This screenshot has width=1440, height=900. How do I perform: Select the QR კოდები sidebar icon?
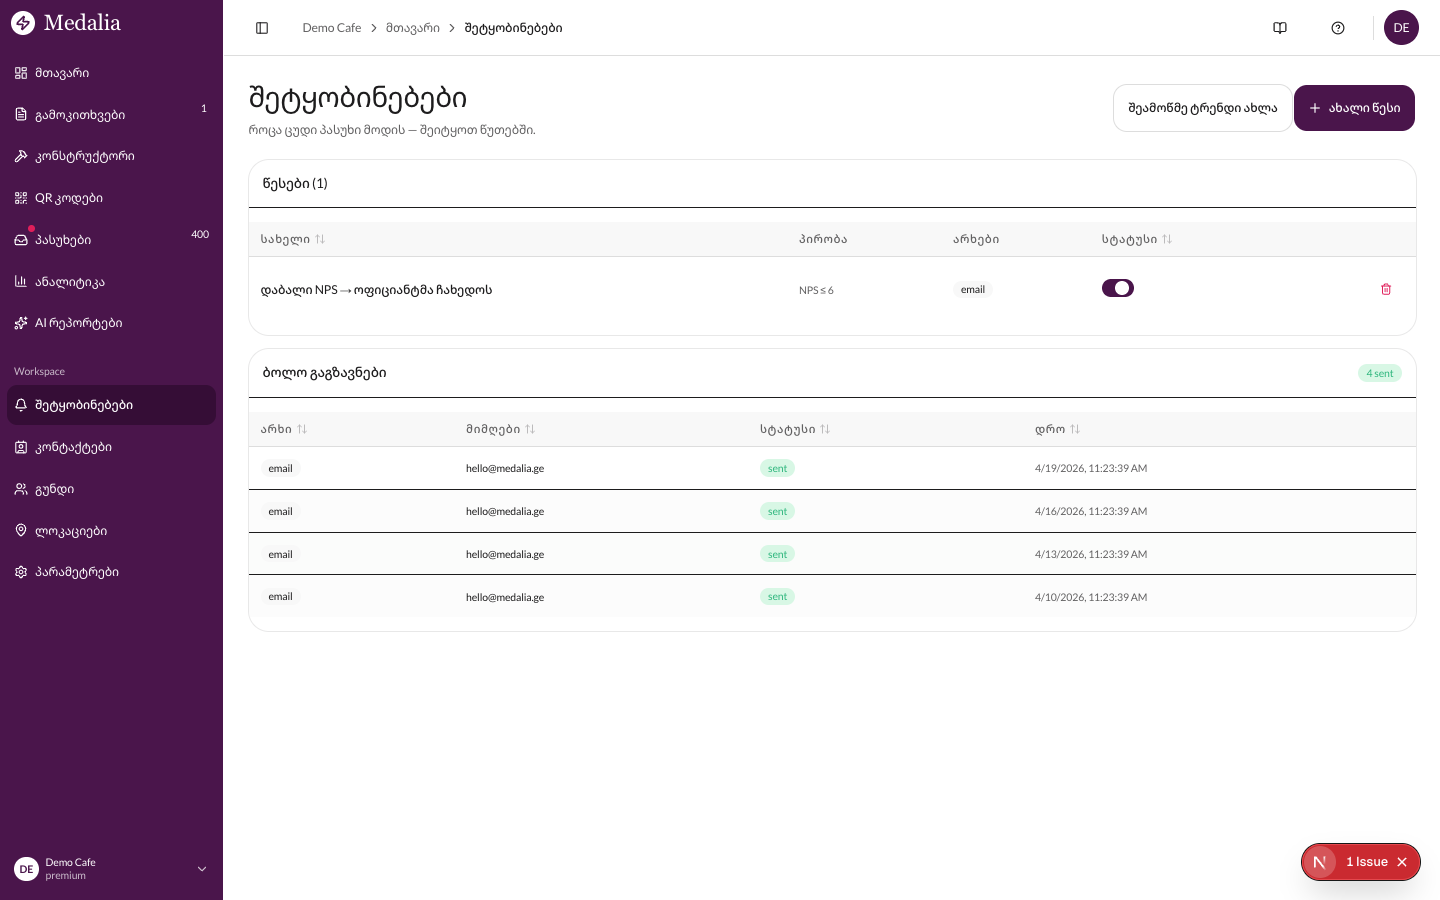click(x=20, y=198)
